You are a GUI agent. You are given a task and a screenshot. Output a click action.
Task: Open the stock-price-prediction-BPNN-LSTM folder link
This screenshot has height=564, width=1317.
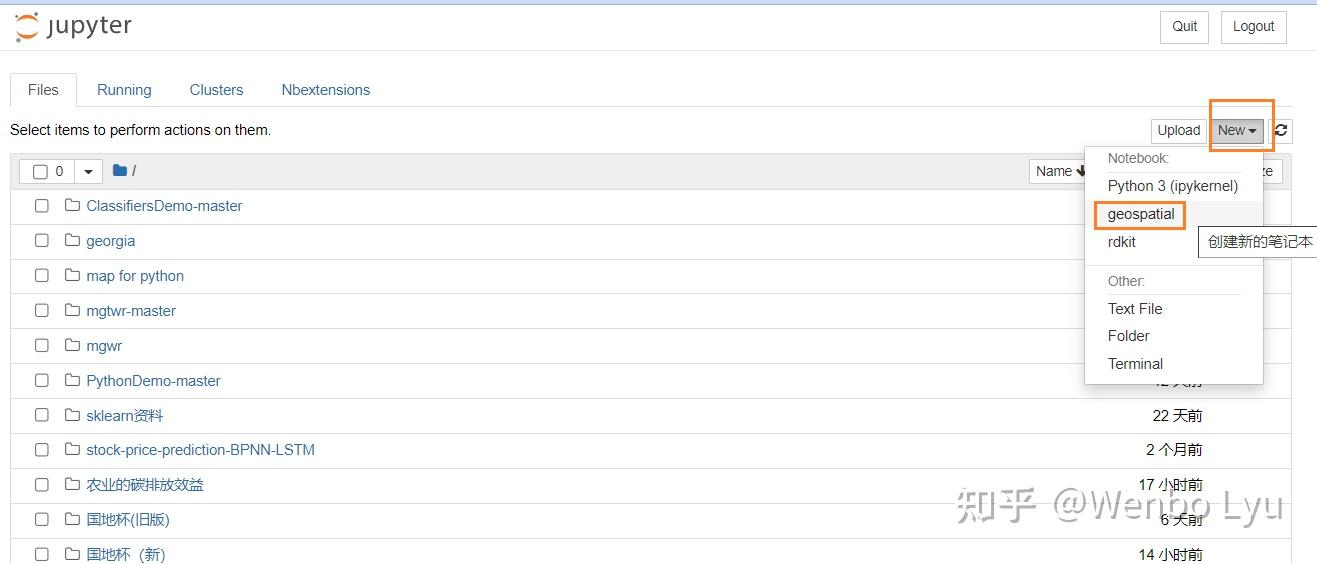click(200, 450)
